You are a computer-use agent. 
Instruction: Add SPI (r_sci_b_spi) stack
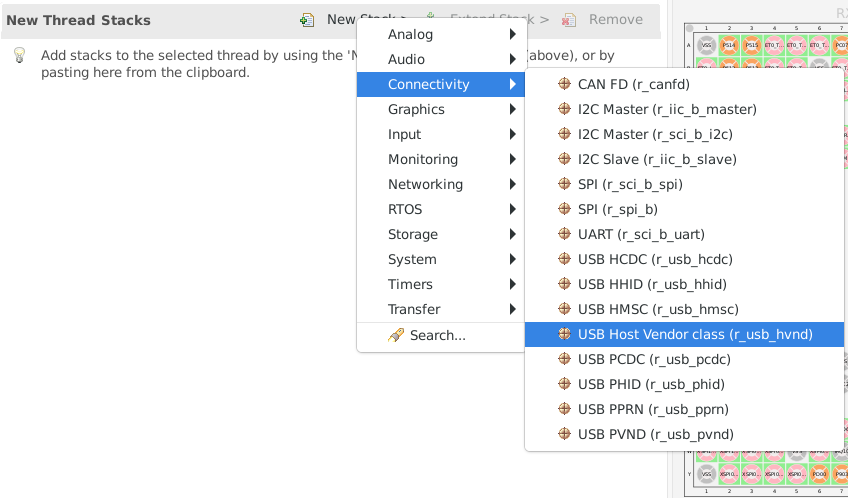pyautogui.click(x=684, y=184)
